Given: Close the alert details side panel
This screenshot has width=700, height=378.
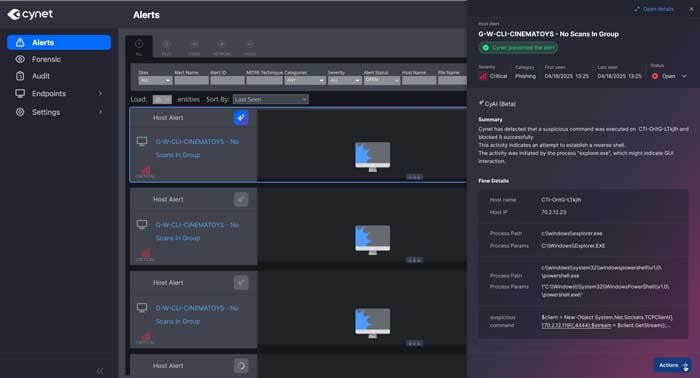Looking at the screenshot, I should coord(691,9).
